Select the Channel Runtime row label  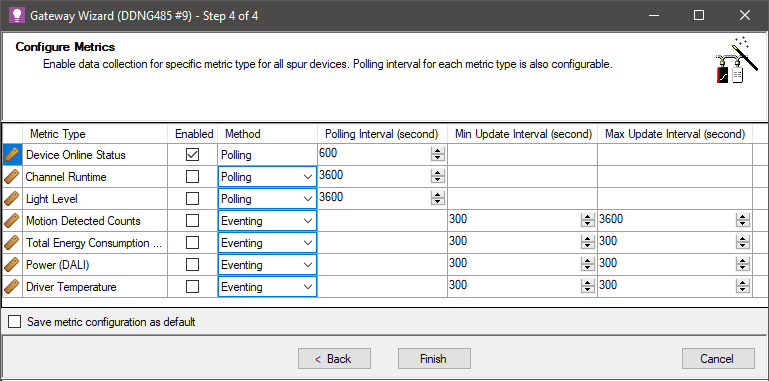point(66,177)
